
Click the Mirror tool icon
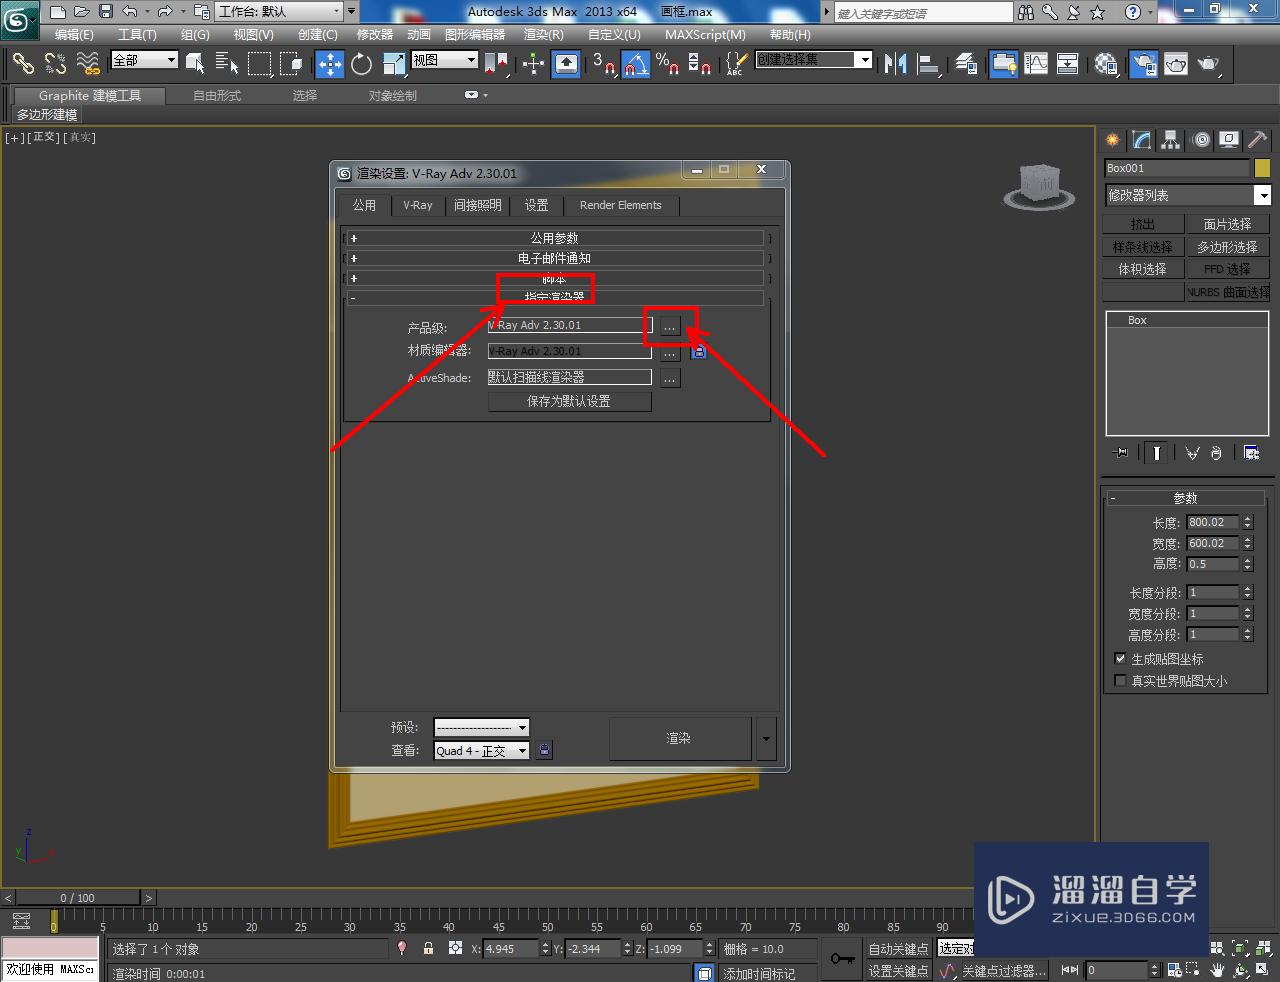[896, 64]
